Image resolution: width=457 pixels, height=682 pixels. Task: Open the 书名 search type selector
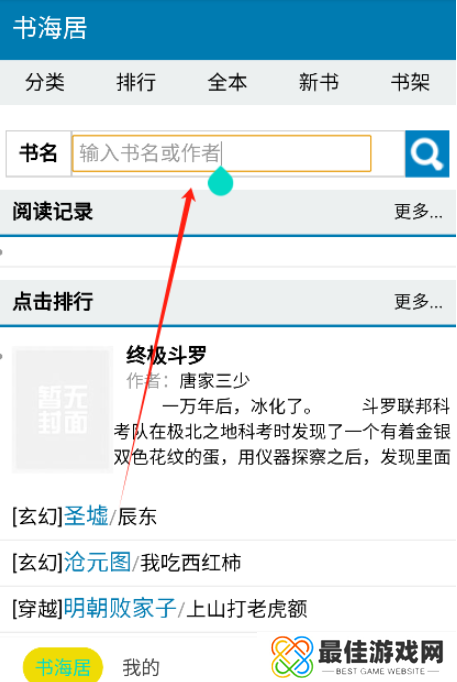(x=38, y=154)
